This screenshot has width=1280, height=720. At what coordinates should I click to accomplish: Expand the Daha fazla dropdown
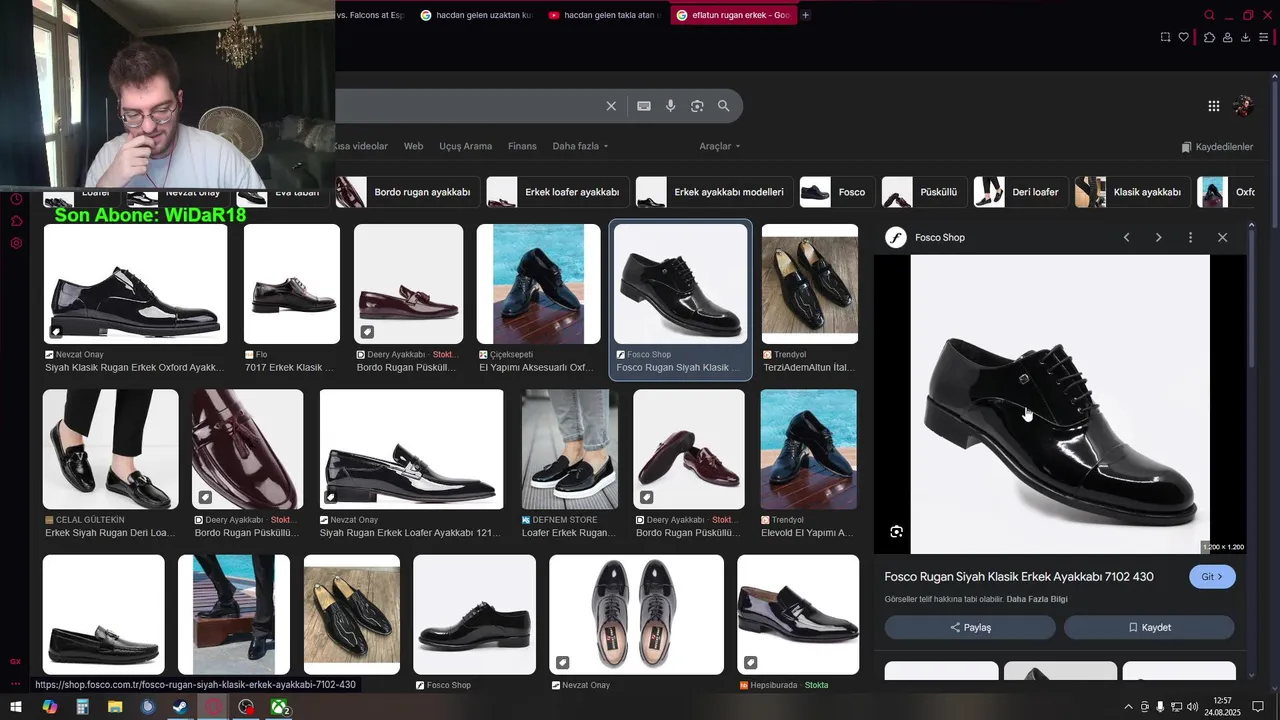pos(580,146)
